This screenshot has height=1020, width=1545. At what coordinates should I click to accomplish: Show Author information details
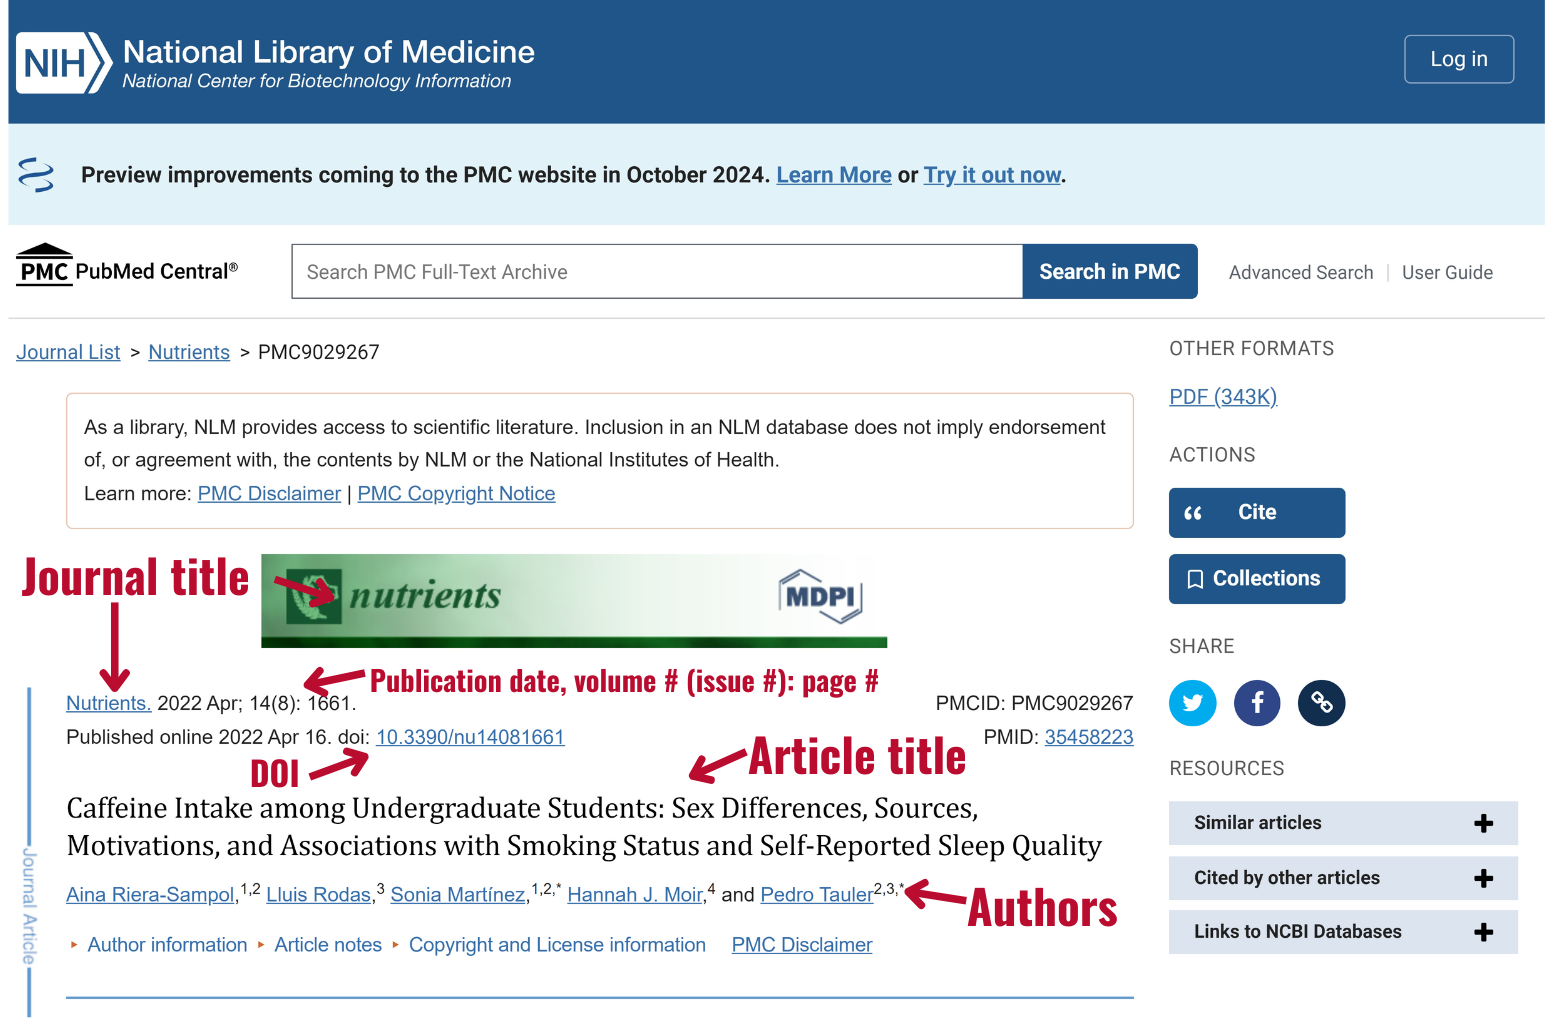pos(166,945)
